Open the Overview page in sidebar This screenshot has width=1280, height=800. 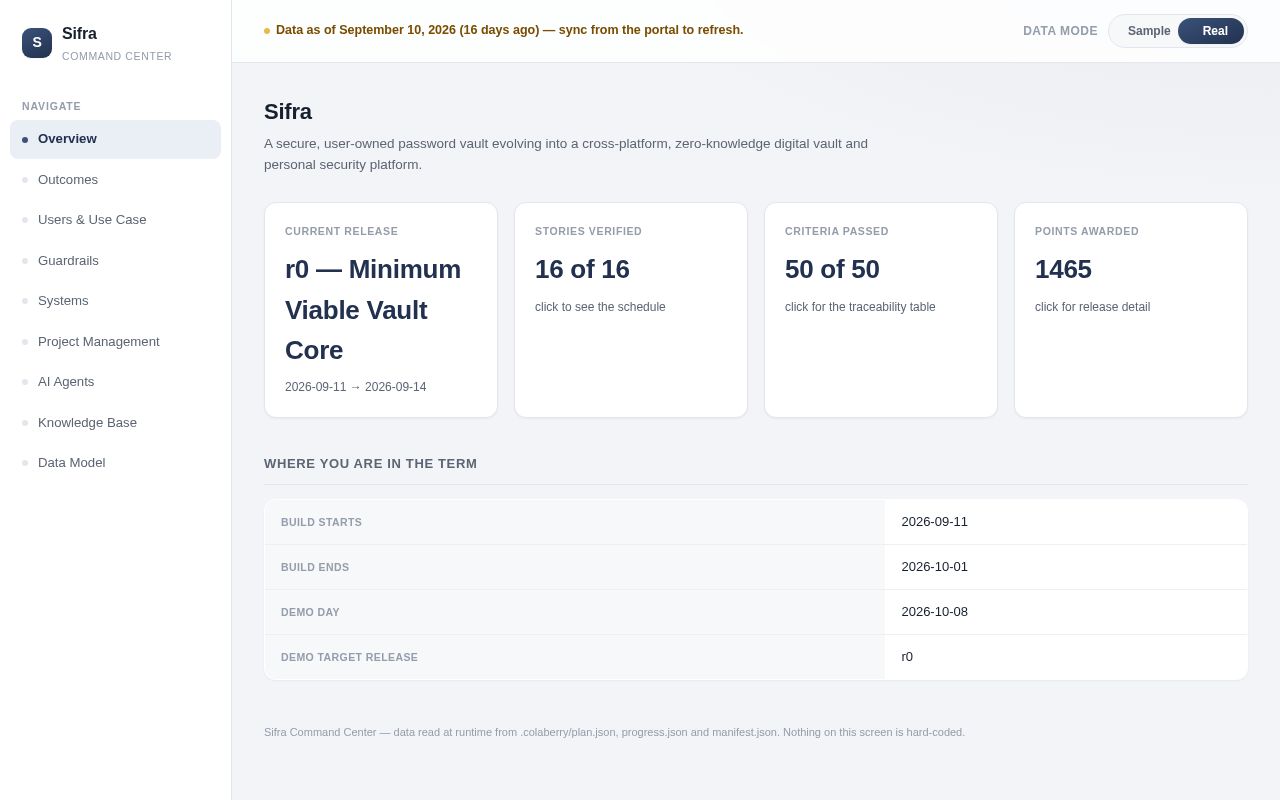115,139
